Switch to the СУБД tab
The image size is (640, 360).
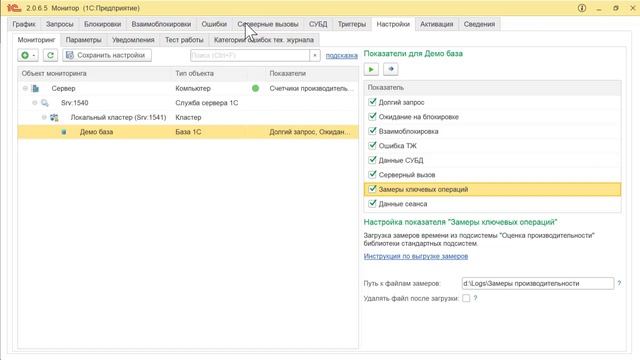pos(318,24)
